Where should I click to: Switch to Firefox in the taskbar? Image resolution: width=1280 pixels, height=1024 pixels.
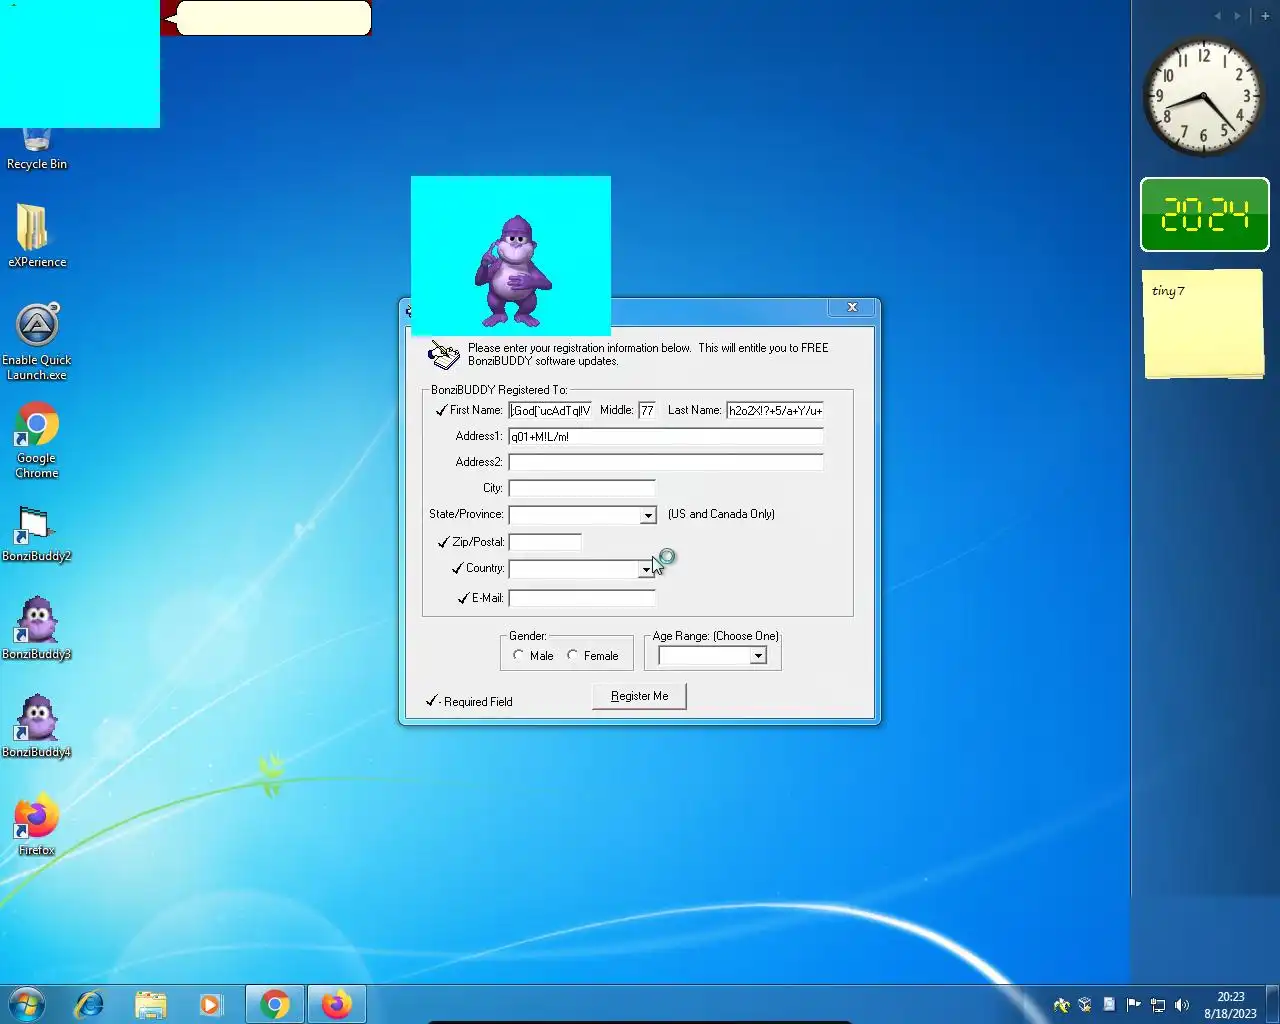337,1004
